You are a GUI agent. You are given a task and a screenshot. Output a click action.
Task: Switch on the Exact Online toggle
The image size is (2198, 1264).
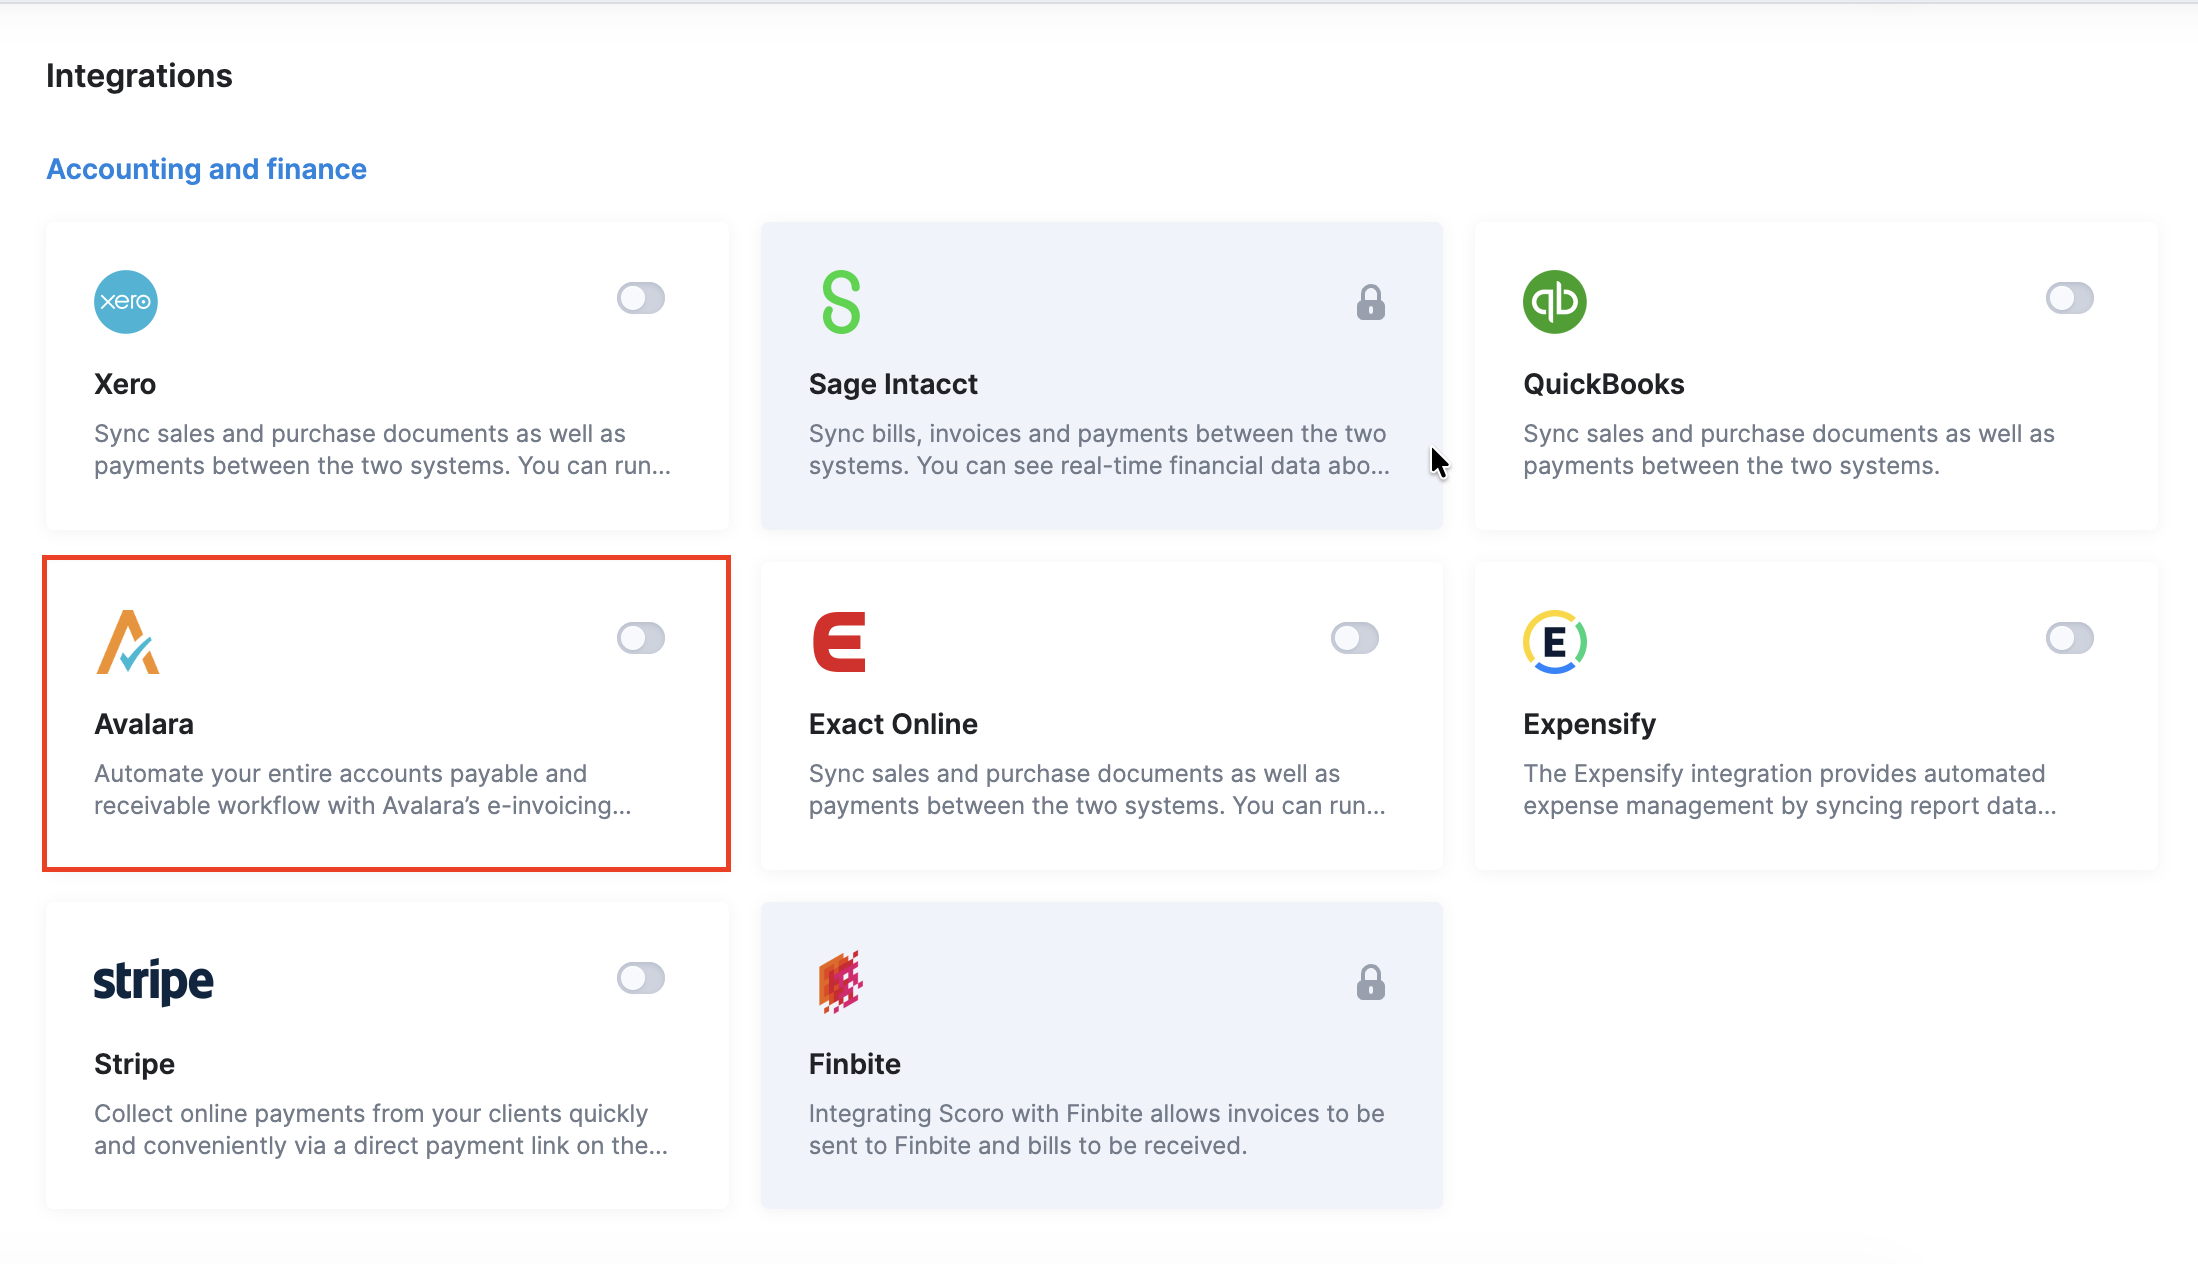(1355, 638)
